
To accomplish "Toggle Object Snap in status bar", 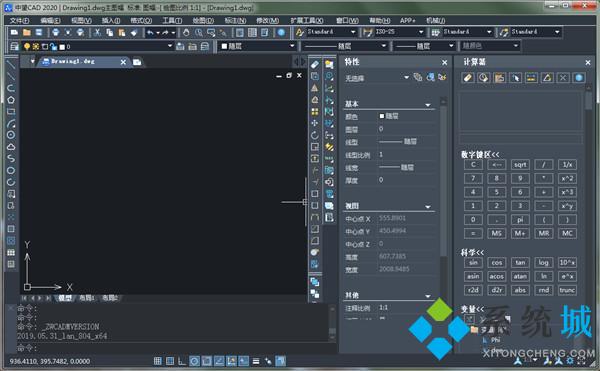I will (207, 361).
